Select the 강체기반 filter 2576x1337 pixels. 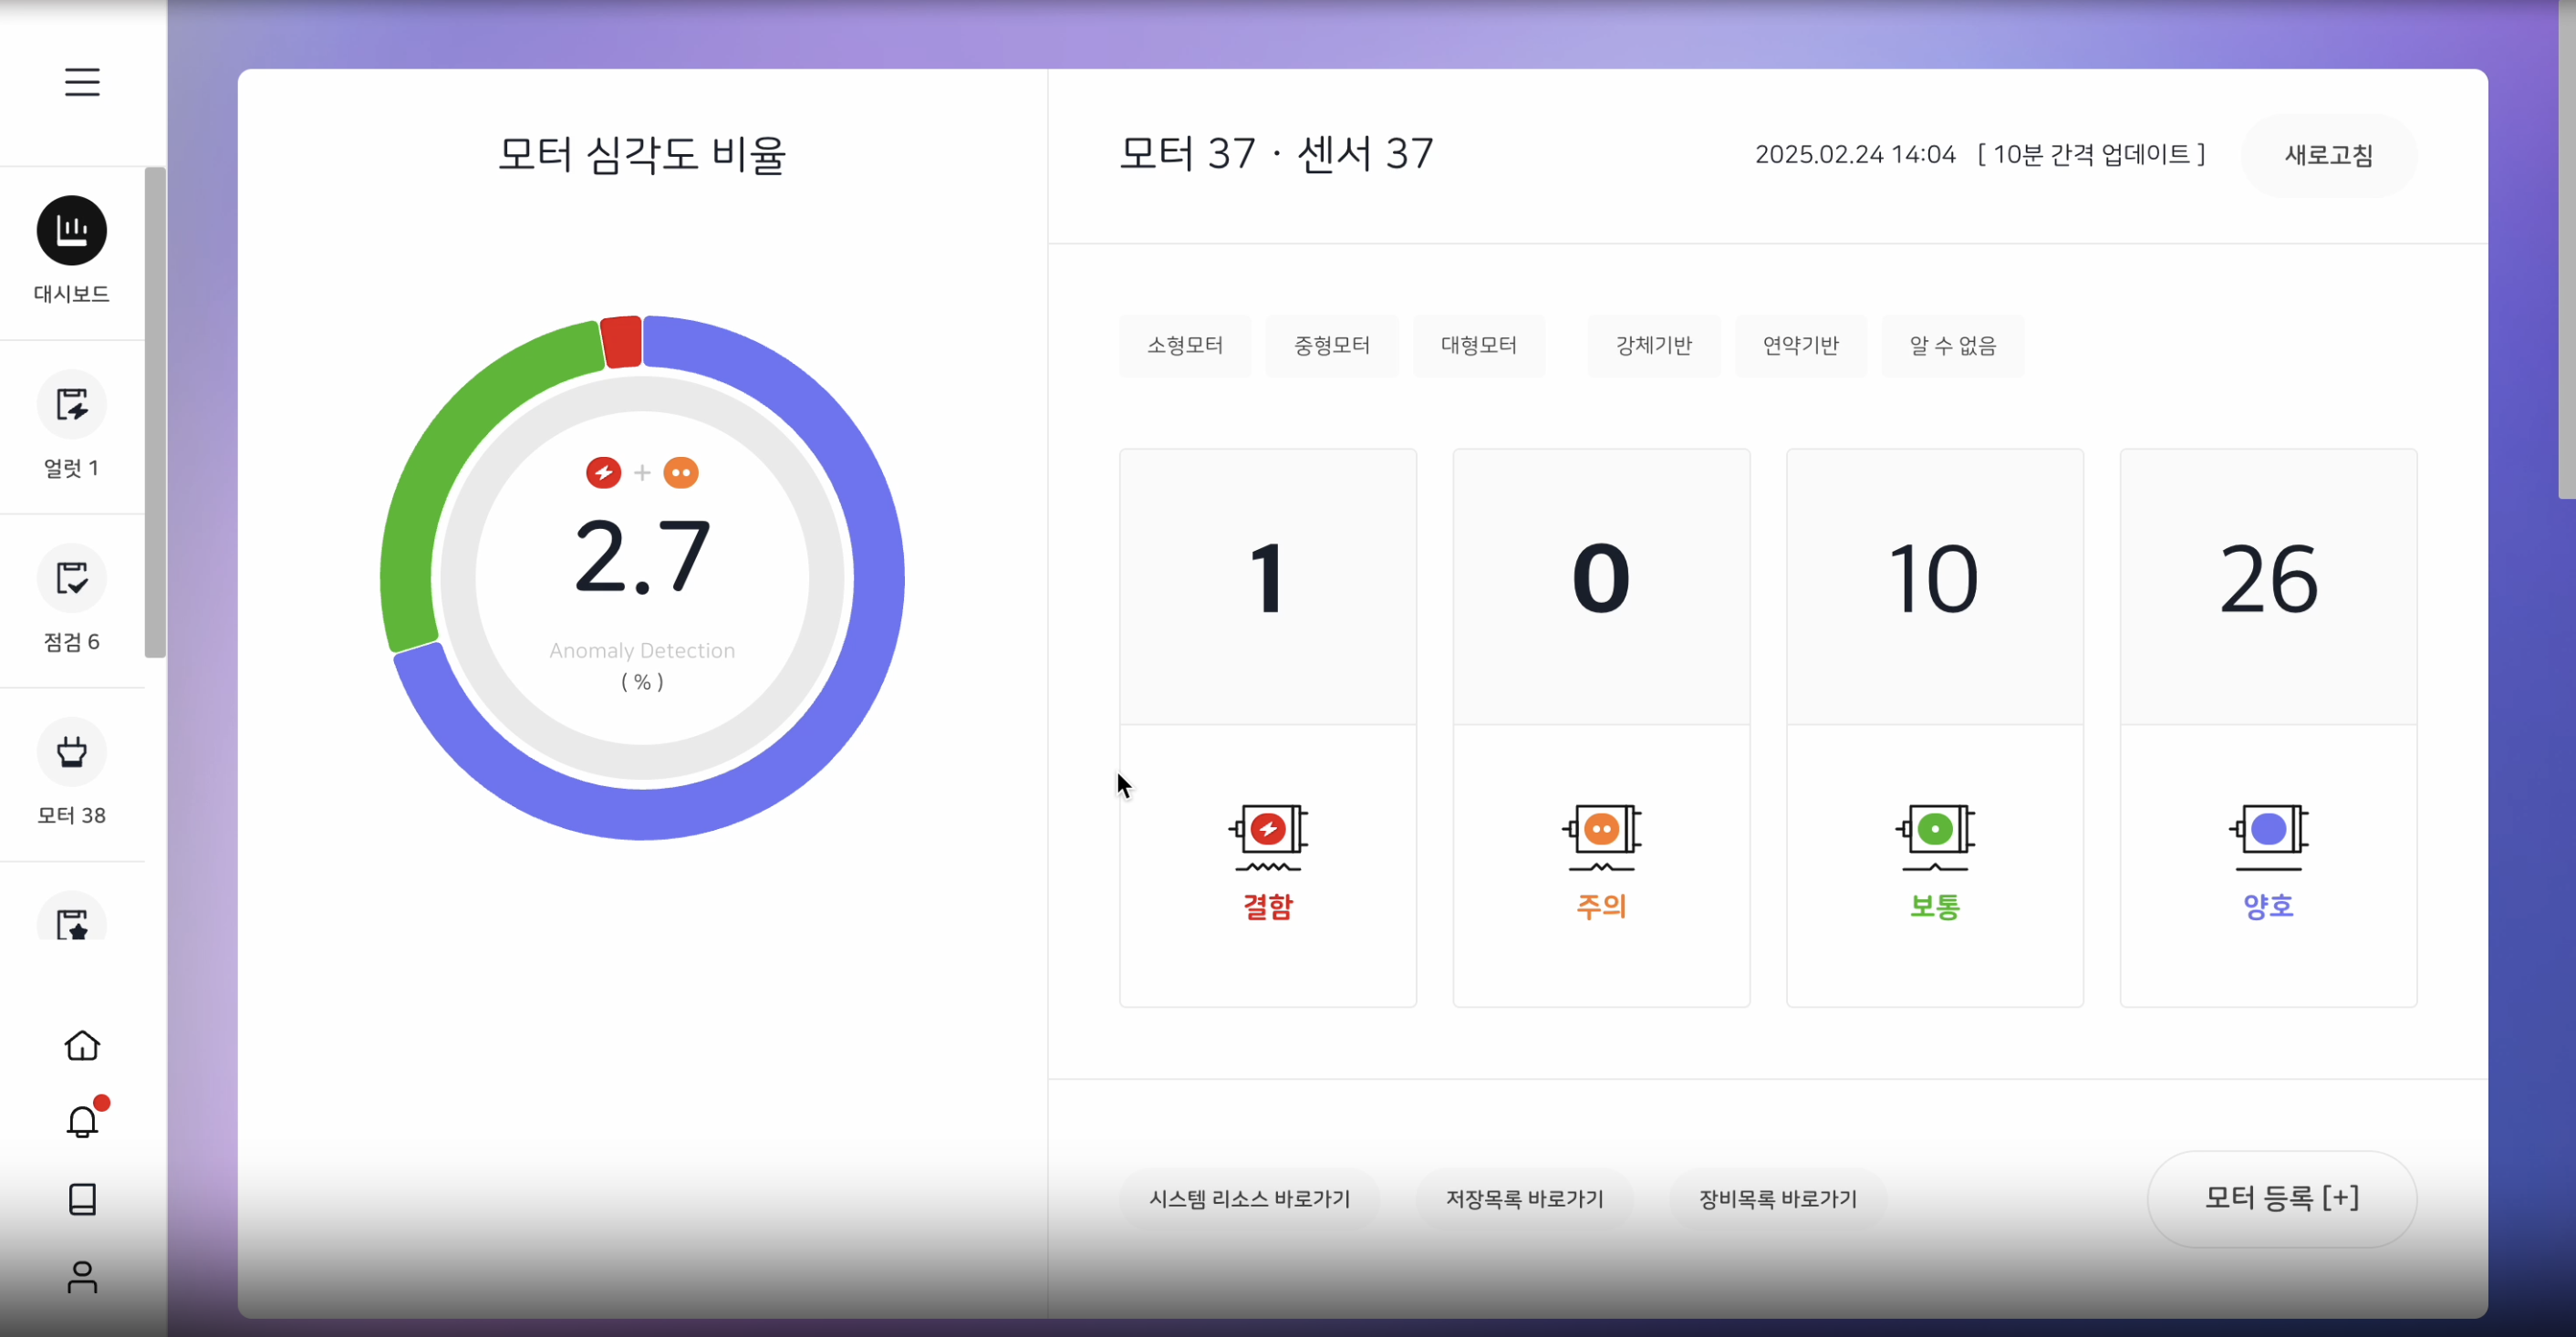pyautogui.click(x=1654, y=346)
